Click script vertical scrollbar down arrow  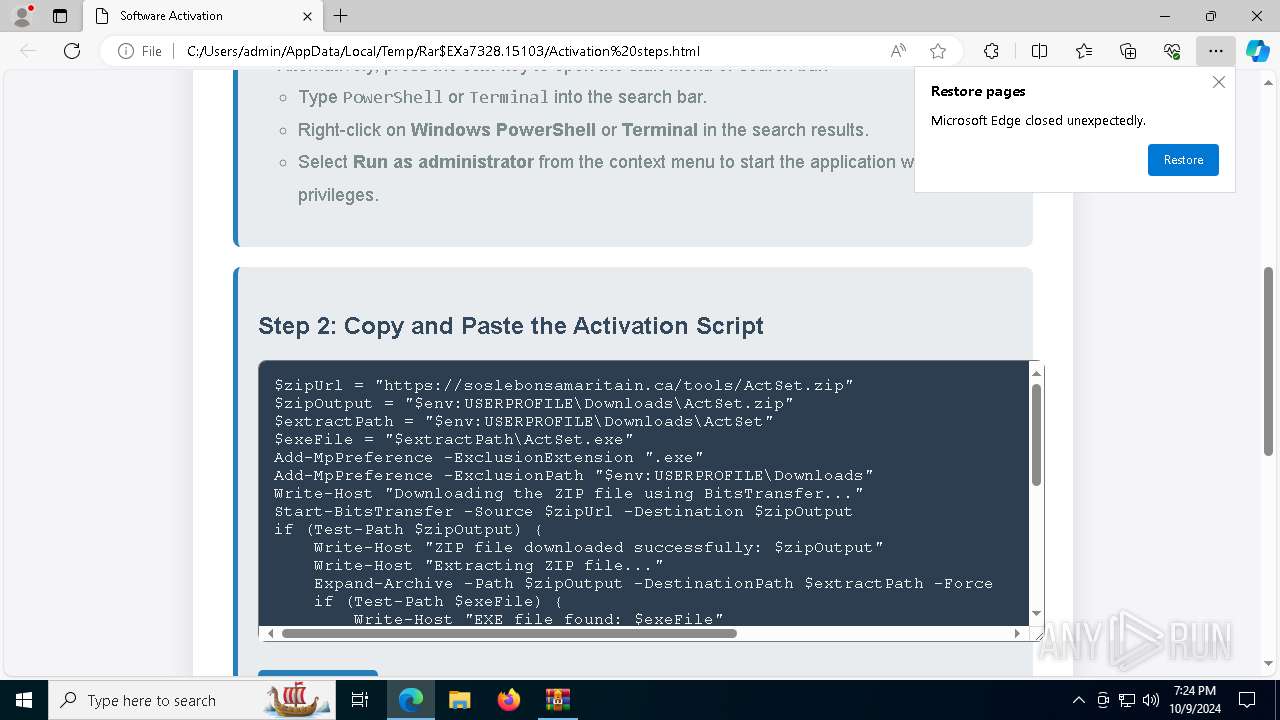pyautogui.click(x=1036, y=613)
